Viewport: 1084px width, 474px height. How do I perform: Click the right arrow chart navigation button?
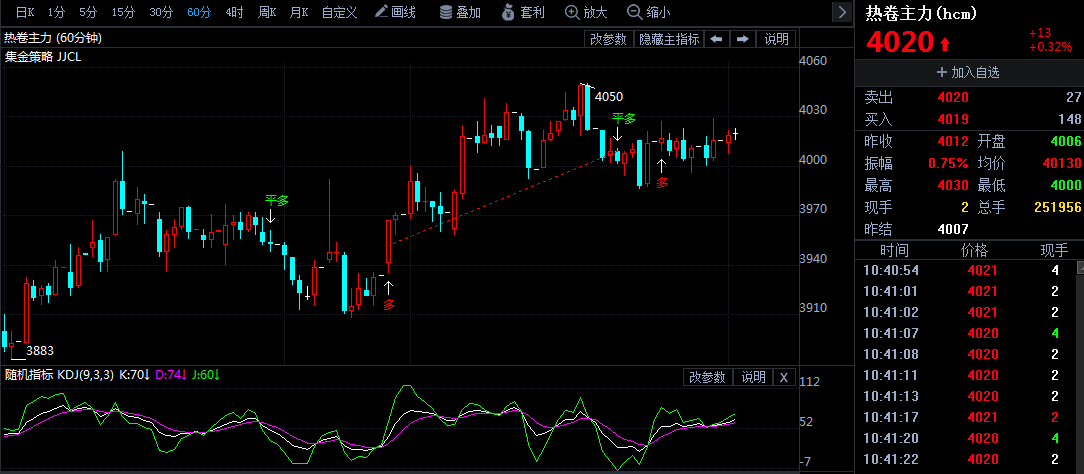(742, 39)
